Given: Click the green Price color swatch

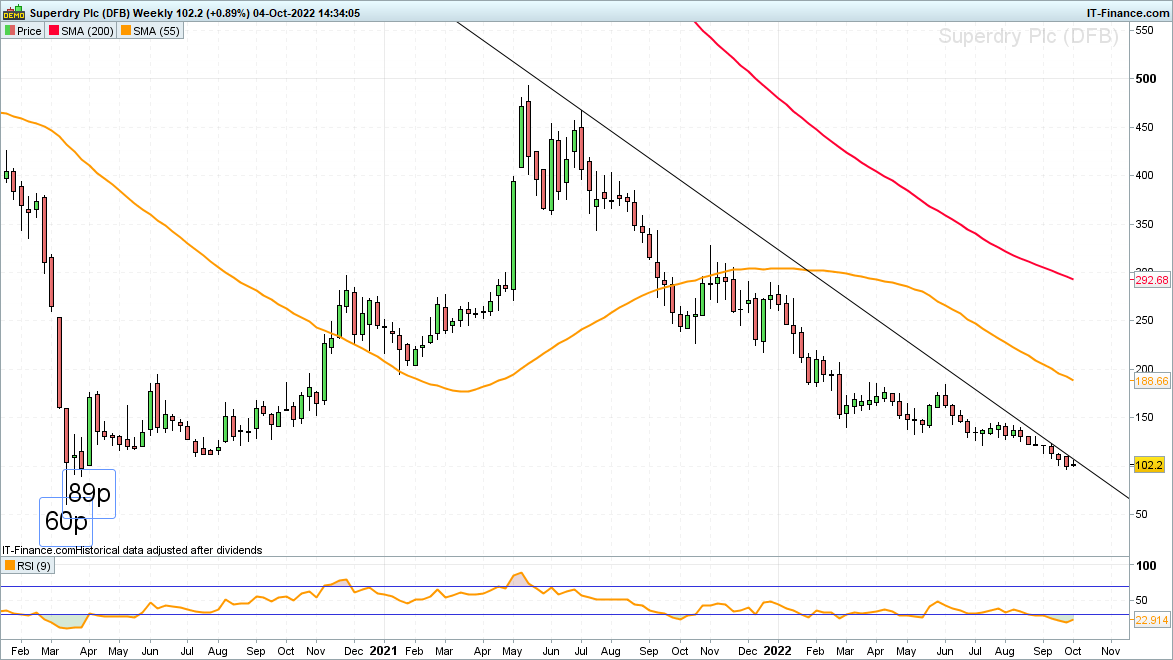Looking at the screenshot, I should tap(10, 31).
